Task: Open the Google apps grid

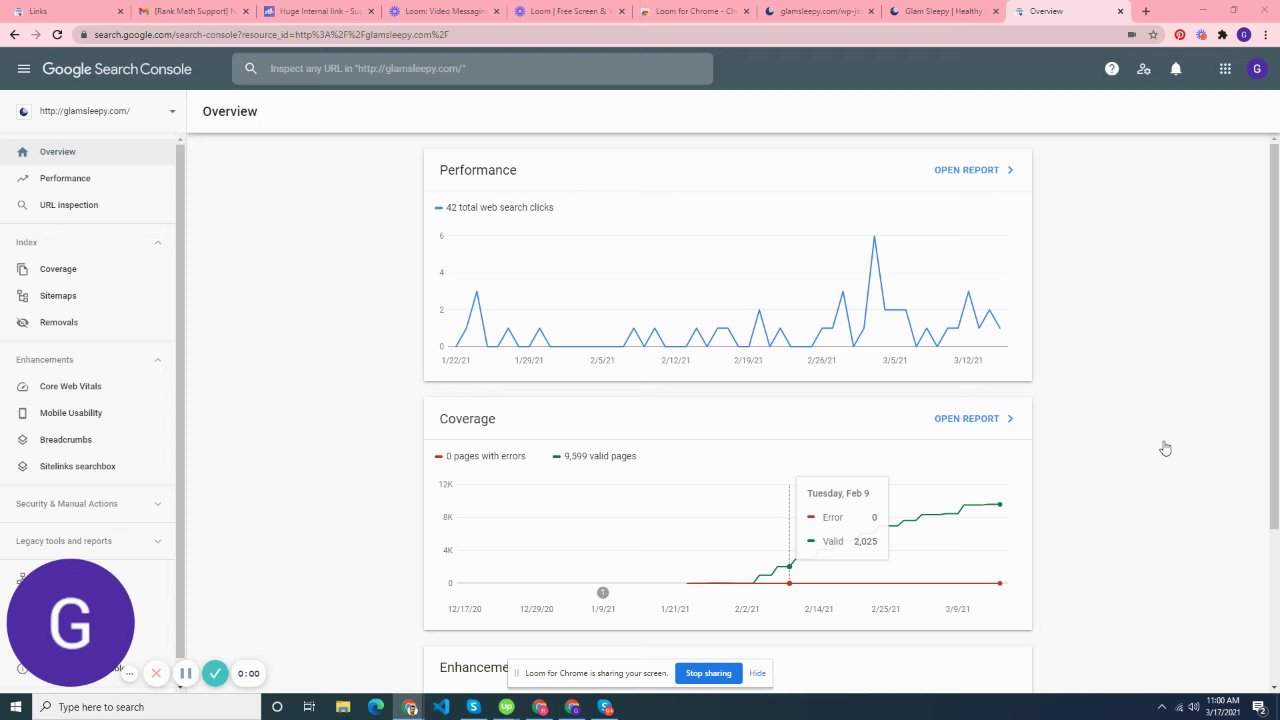Action: (1225, 69)
